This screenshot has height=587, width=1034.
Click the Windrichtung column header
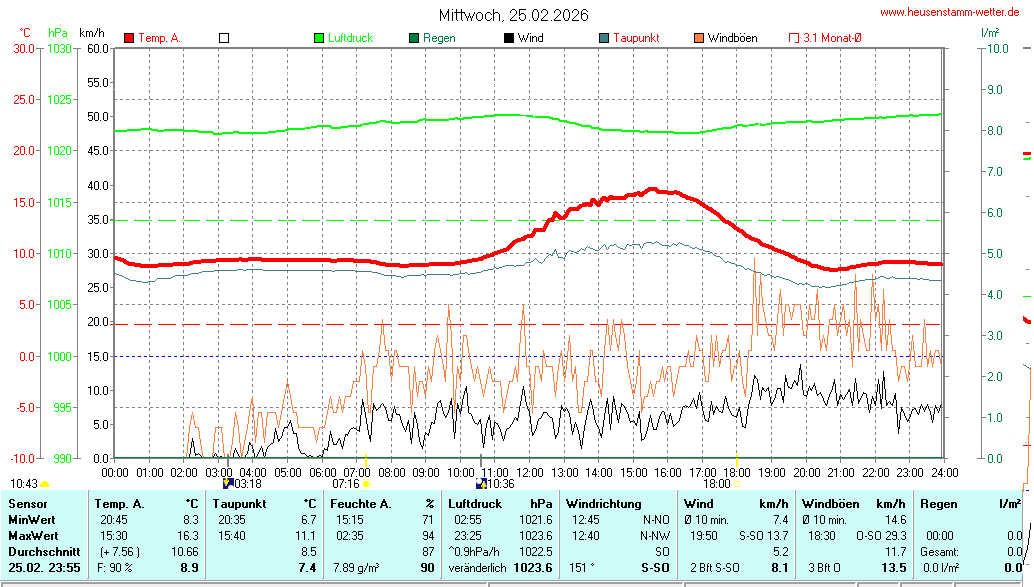point(603,503)
